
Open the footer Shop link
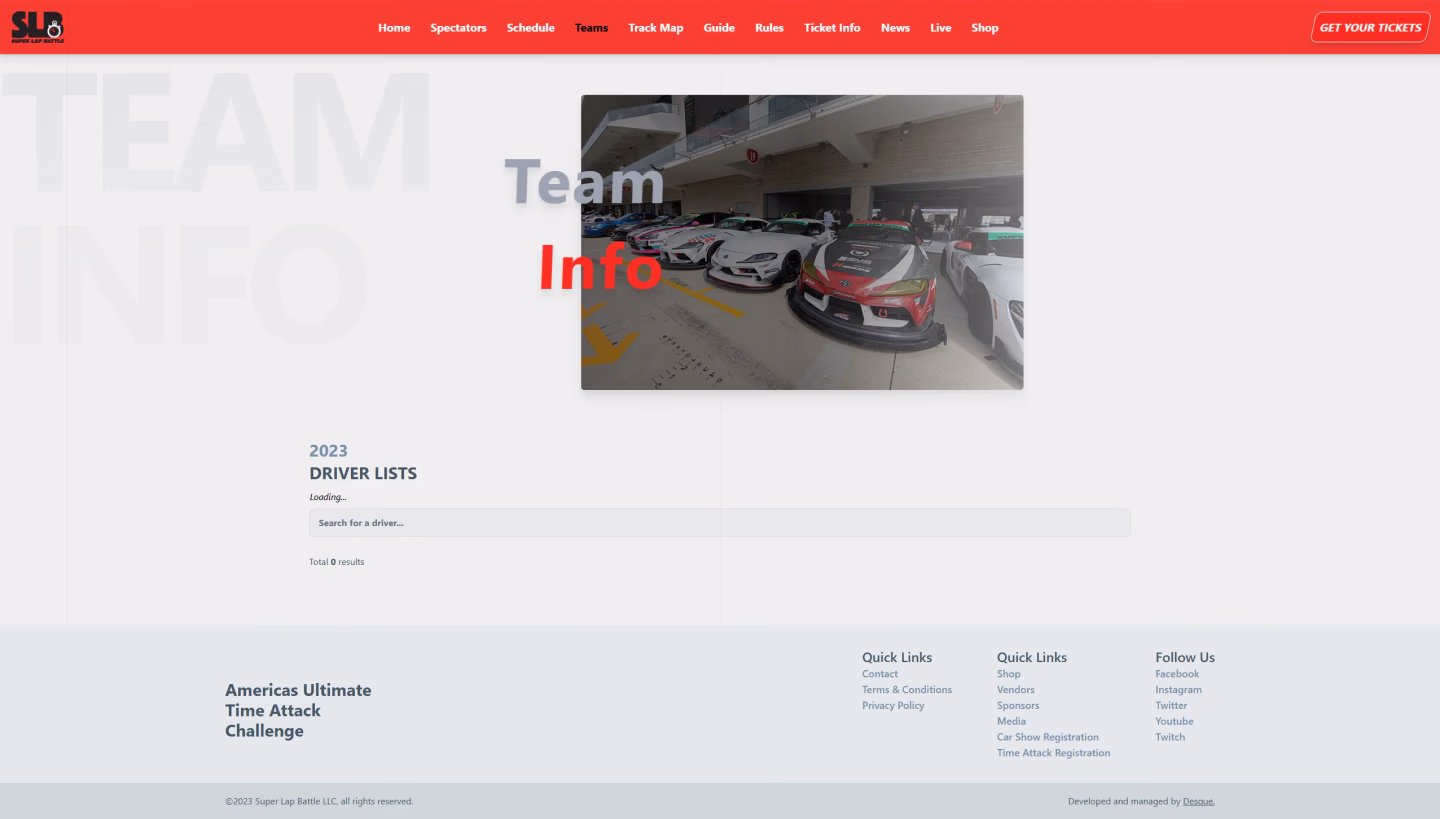1008,674
